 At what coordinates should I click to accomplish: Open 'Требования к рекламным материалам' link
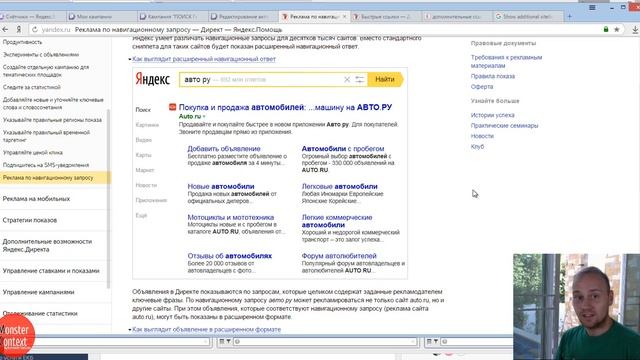[507, 61]
